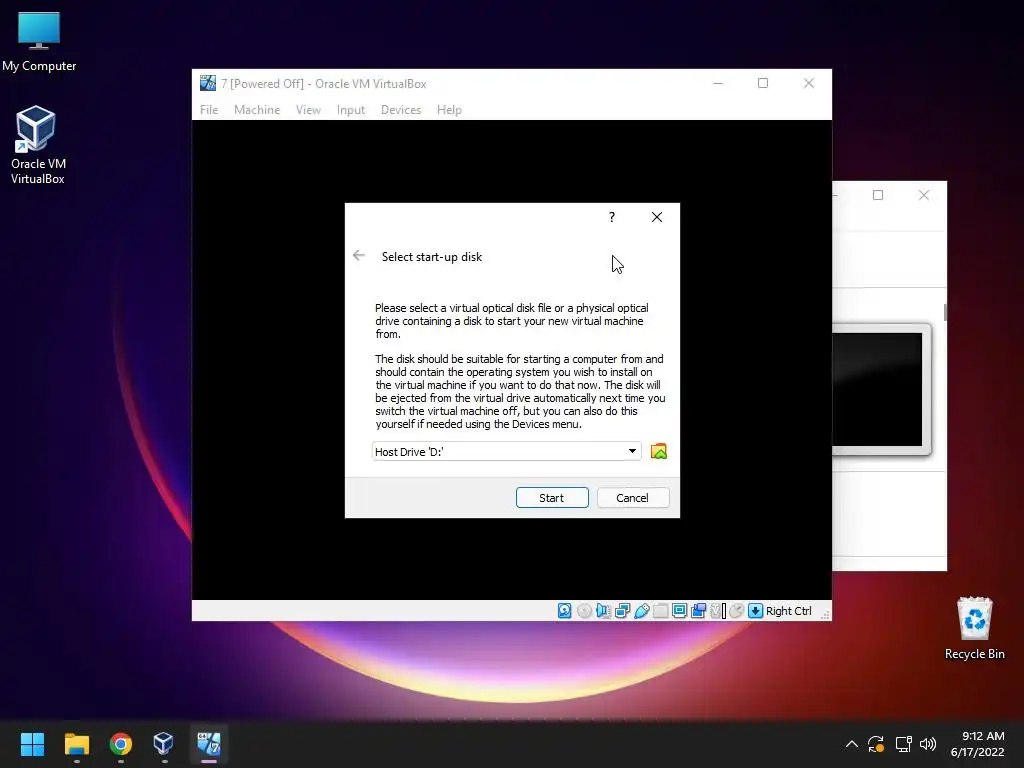Maximize the background VirtualBox Manager window

coord(878,195)
